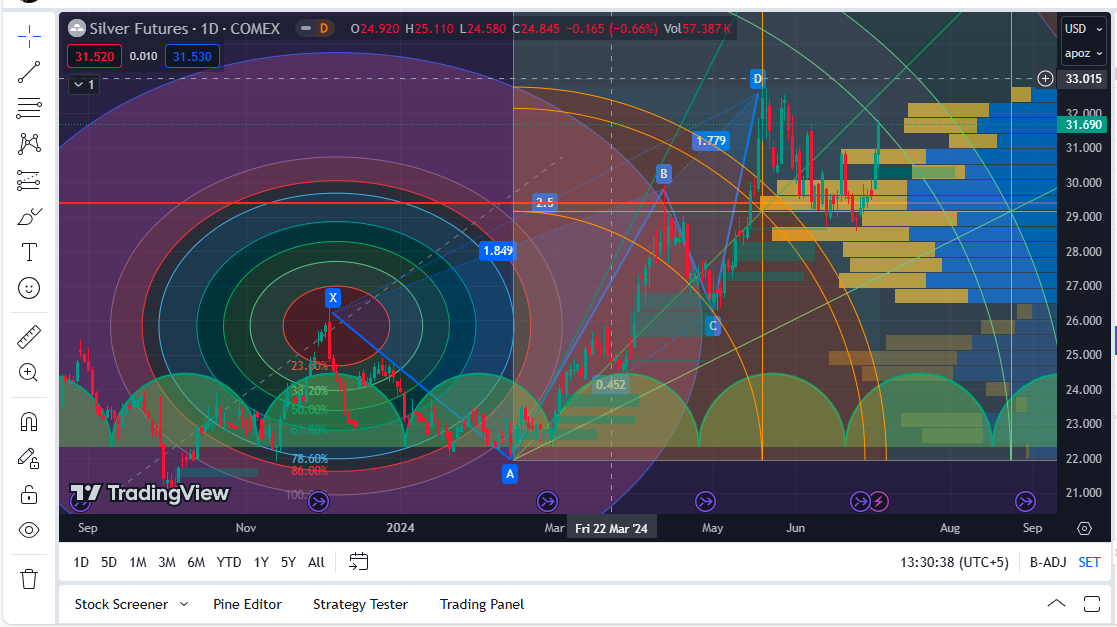Activate the zoom in tool
Viewport: 1117px width, 627px height.
(29, 373)
